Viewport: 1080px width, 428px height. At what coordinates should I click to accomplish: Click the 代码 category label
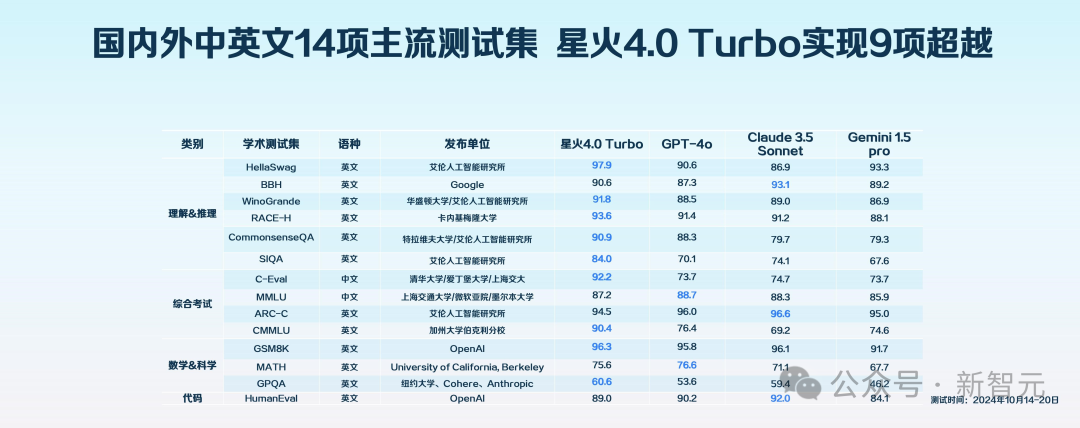(192, 398)
